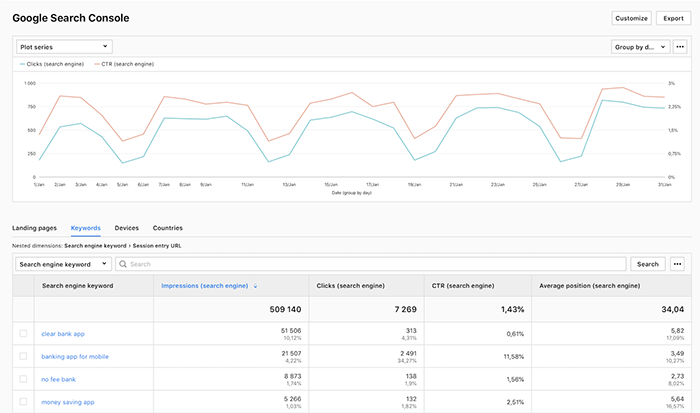Open the chart's three-dot options menu
This screenshot has height=413, width=700.
point(681,46)
